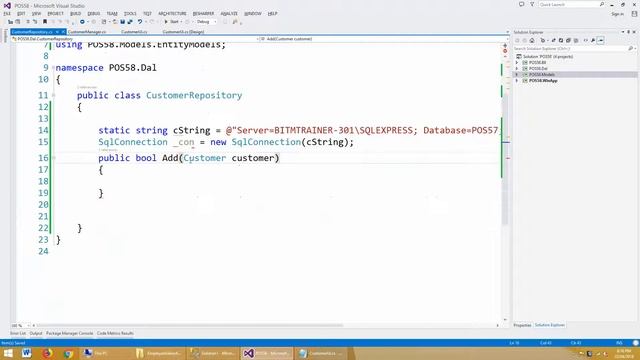Screen dimensions: 640x360
Task: Open the class navigation dropdown POS58.Dal.CustomerRepository
Action: coord(135,39)
